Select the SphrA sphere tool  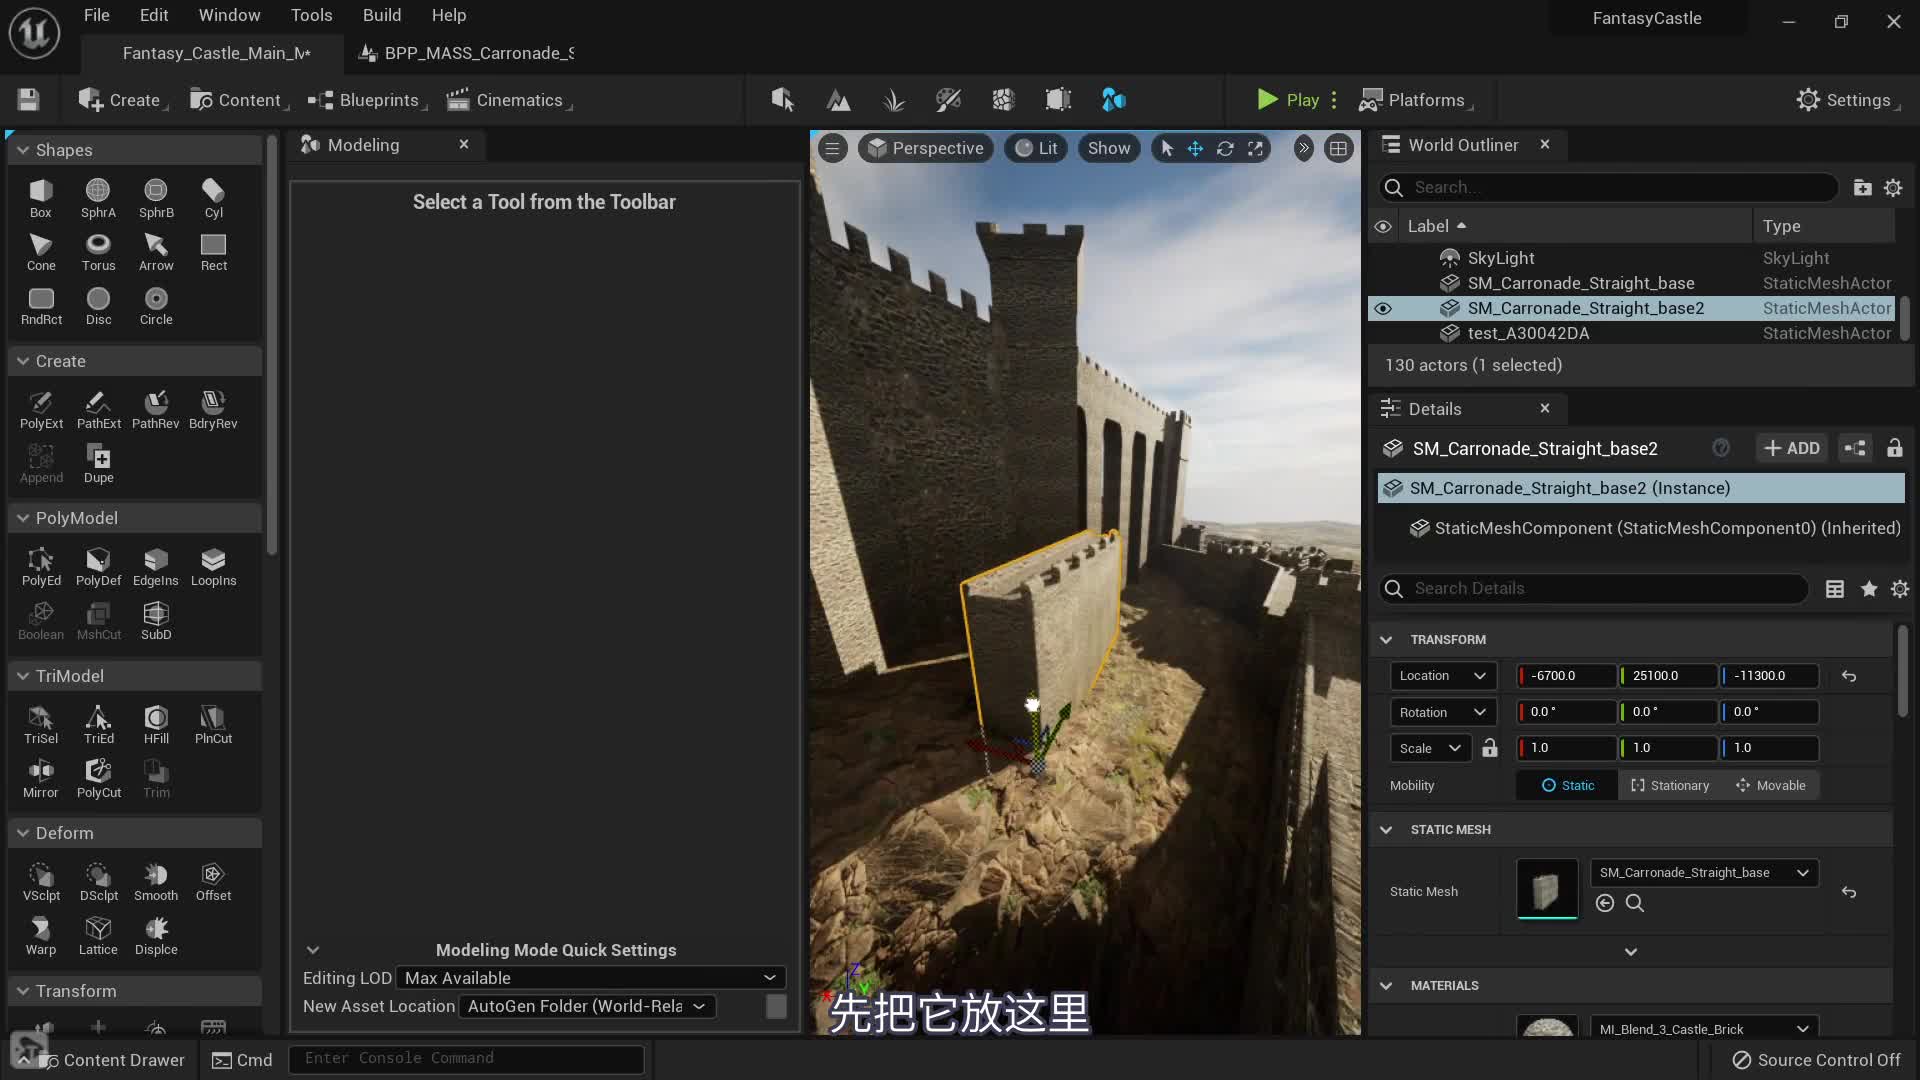coord(98,198)
